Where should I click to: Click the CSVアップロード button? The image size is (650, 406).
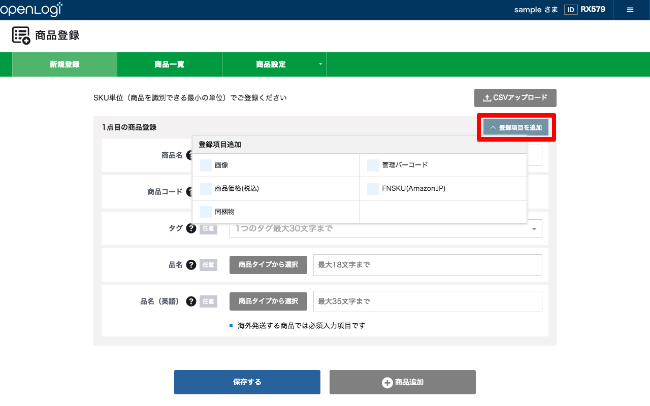click(x=515, y=98)
